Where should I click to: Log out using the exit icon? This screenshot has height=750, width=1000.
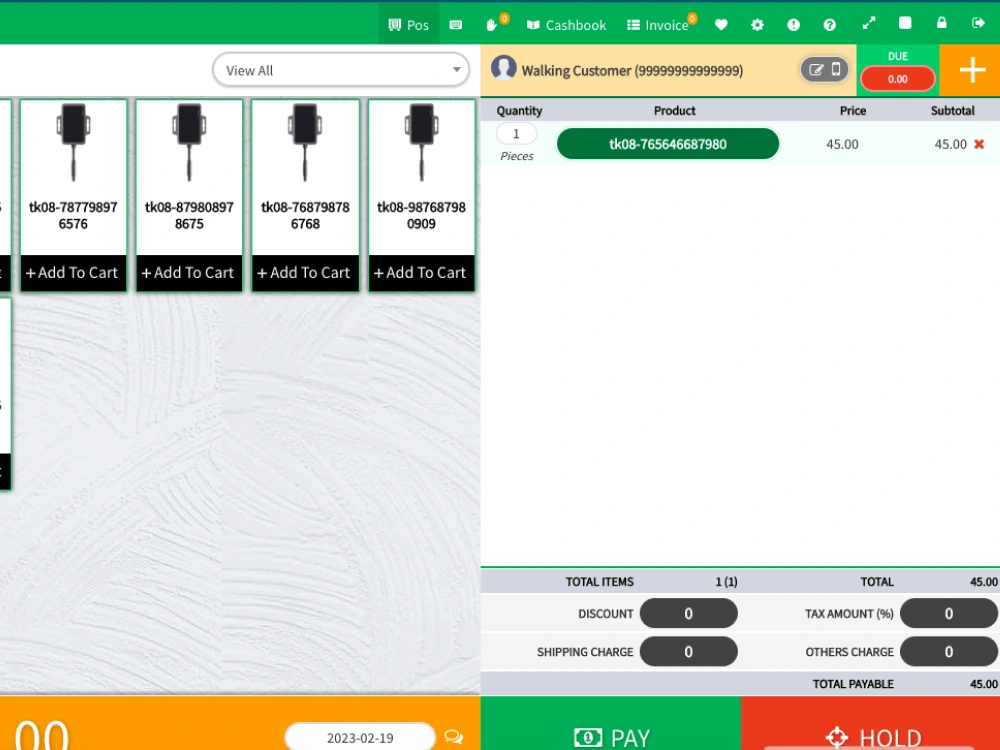tap(978, 23)
